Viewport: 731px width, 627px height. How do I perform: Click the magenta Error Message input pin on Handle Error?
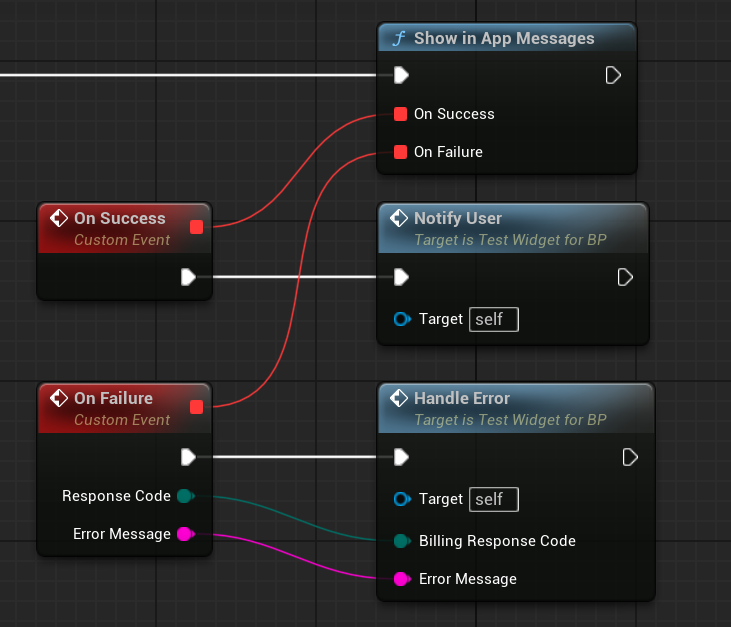pos(402,579)
